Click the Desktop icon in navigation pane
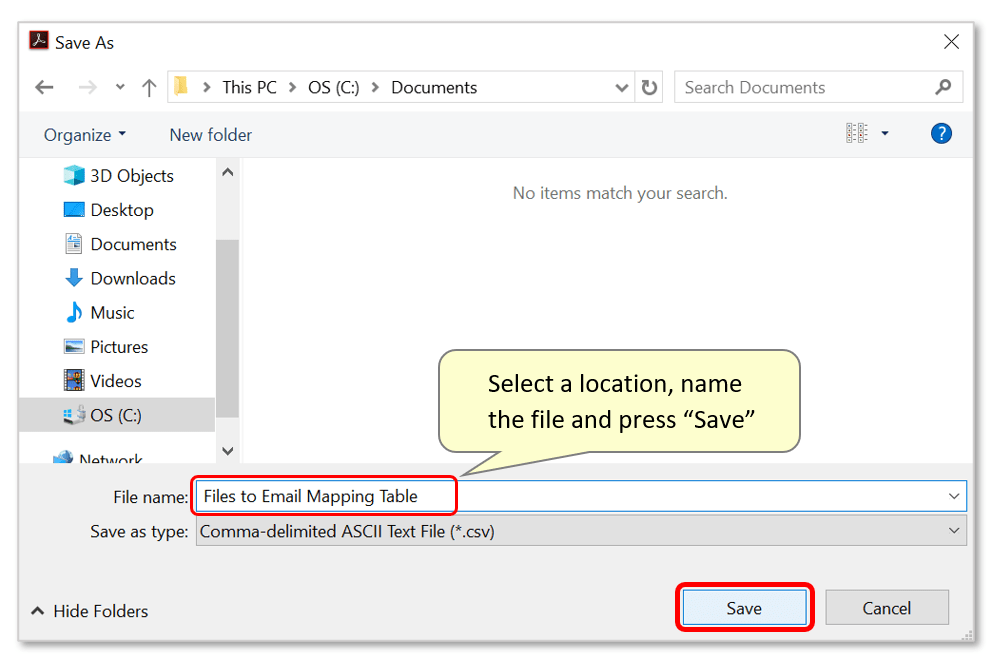Image resolution: width=997 pixels, height=661 pixels. click(x=74, y=209)
